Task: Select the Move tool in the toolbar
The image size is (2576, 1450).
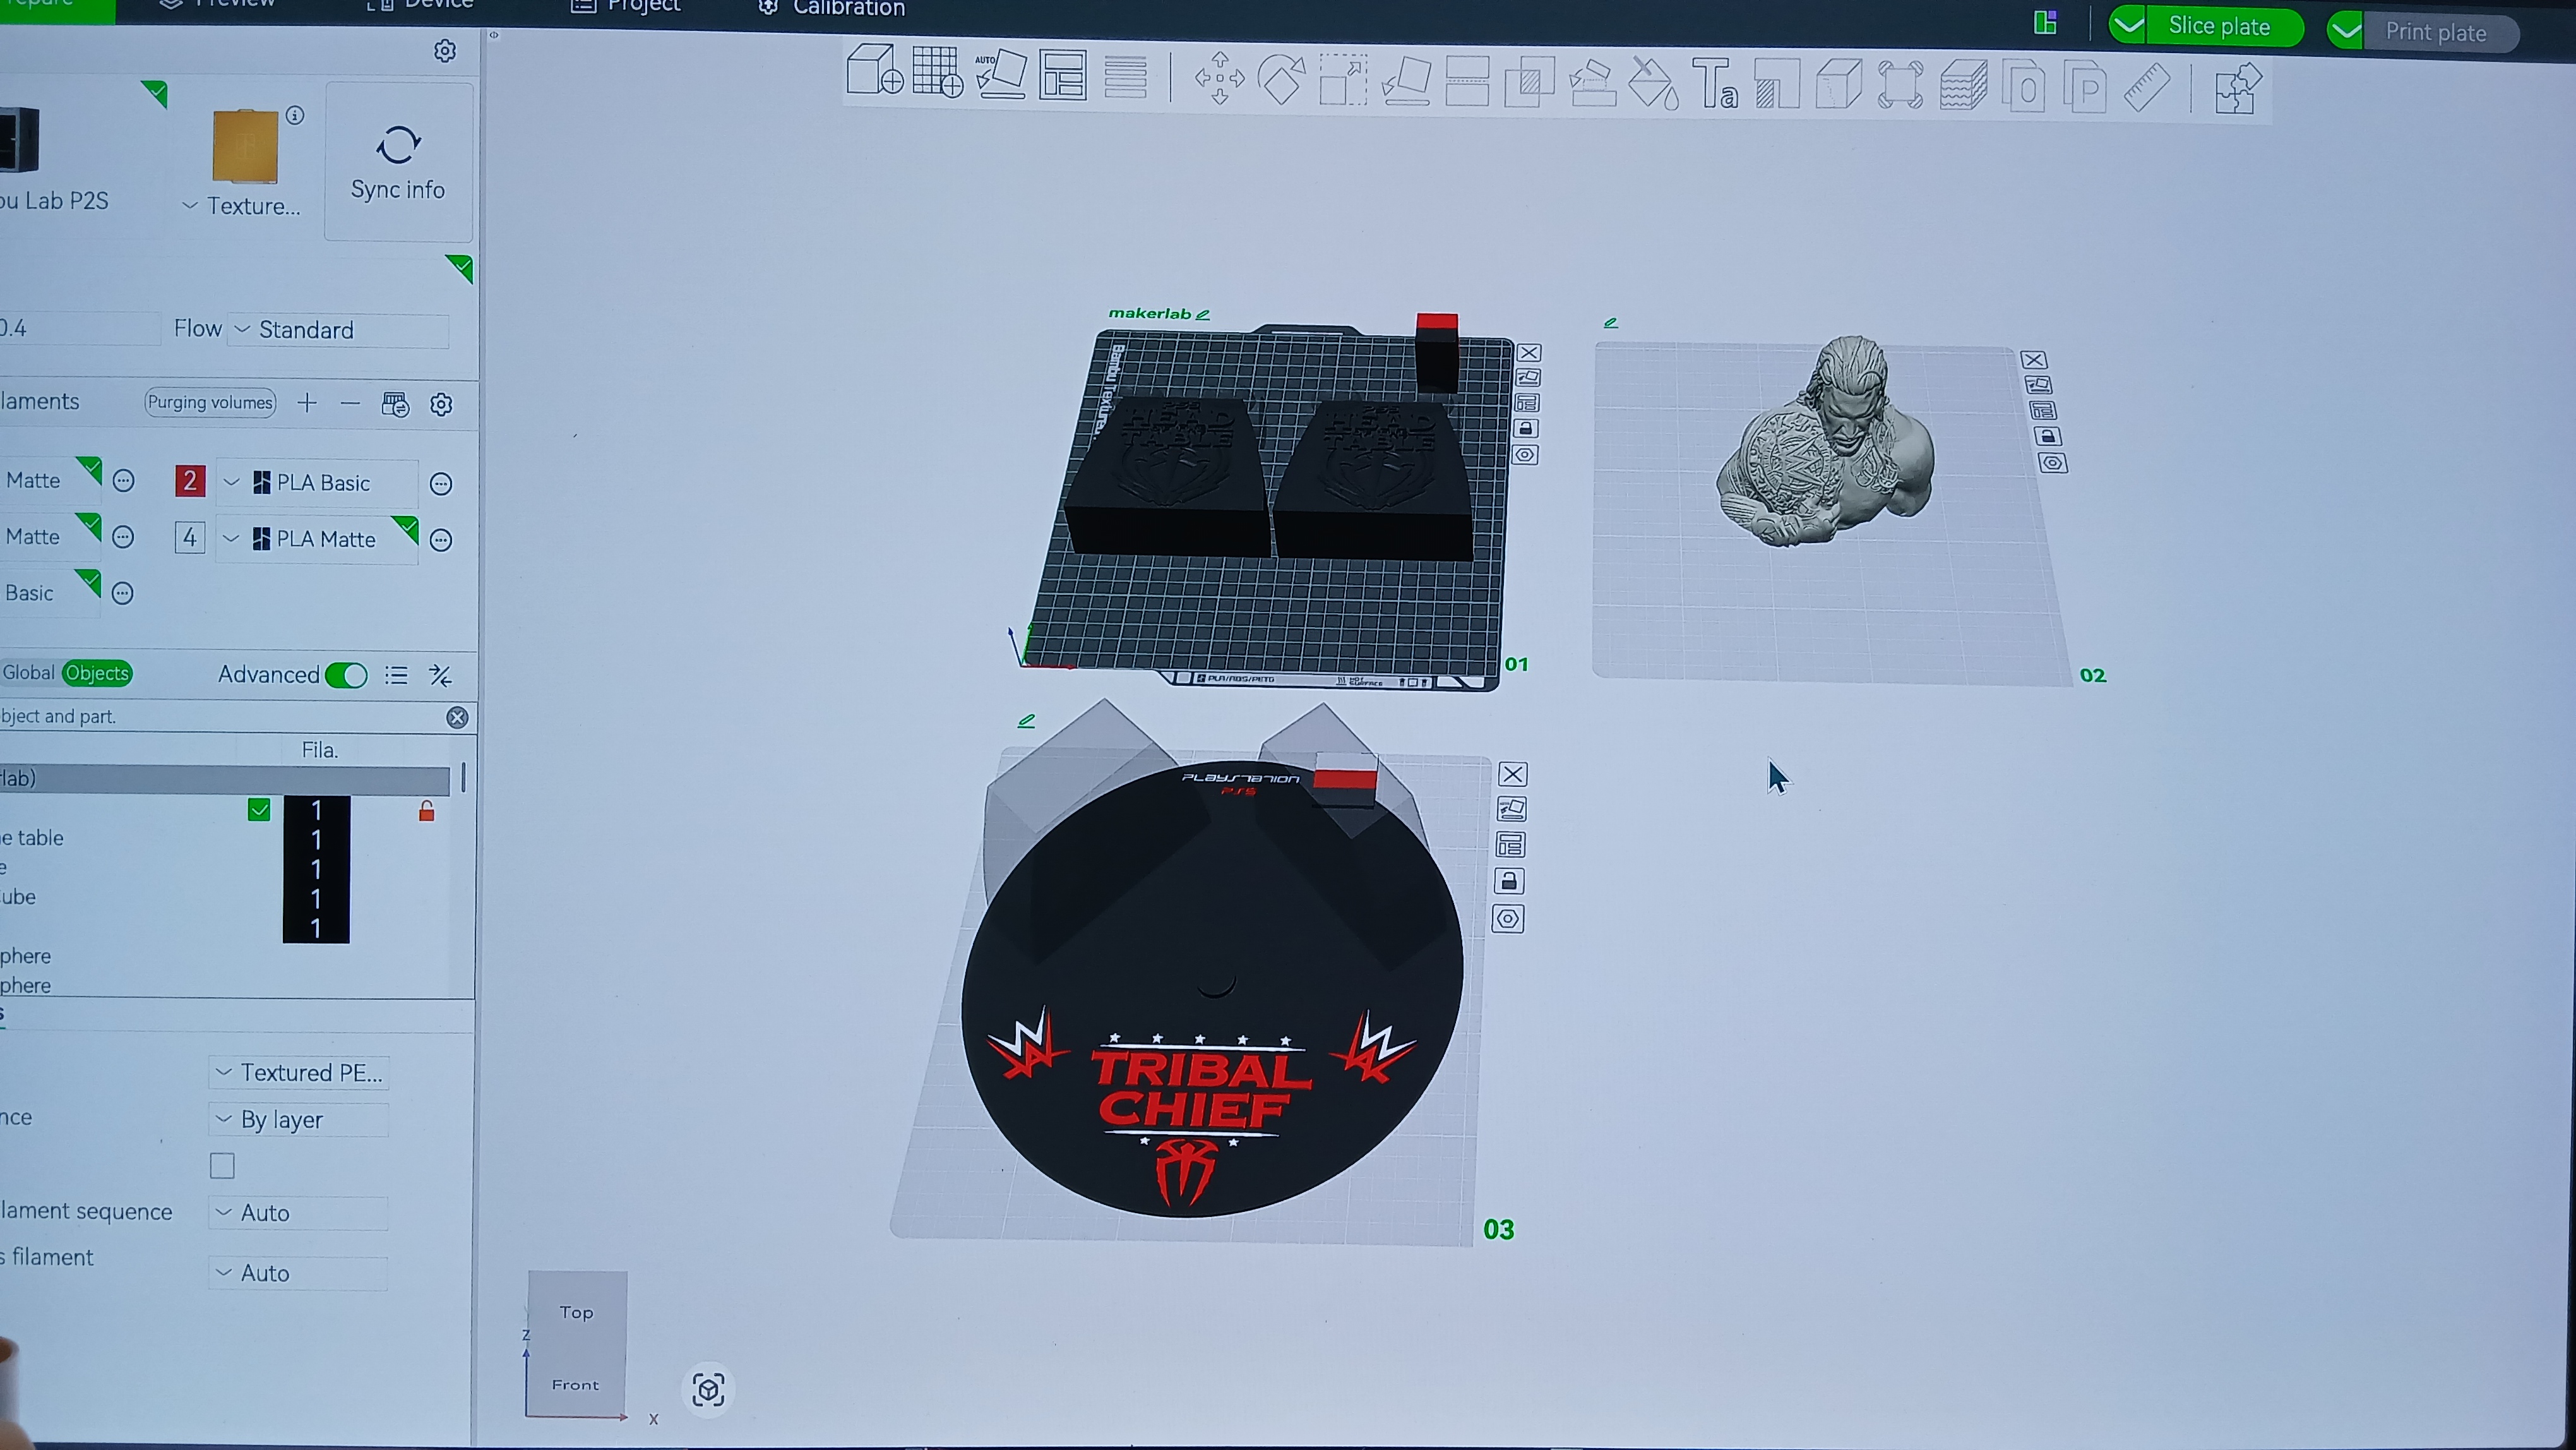Action: (1219, 78)
